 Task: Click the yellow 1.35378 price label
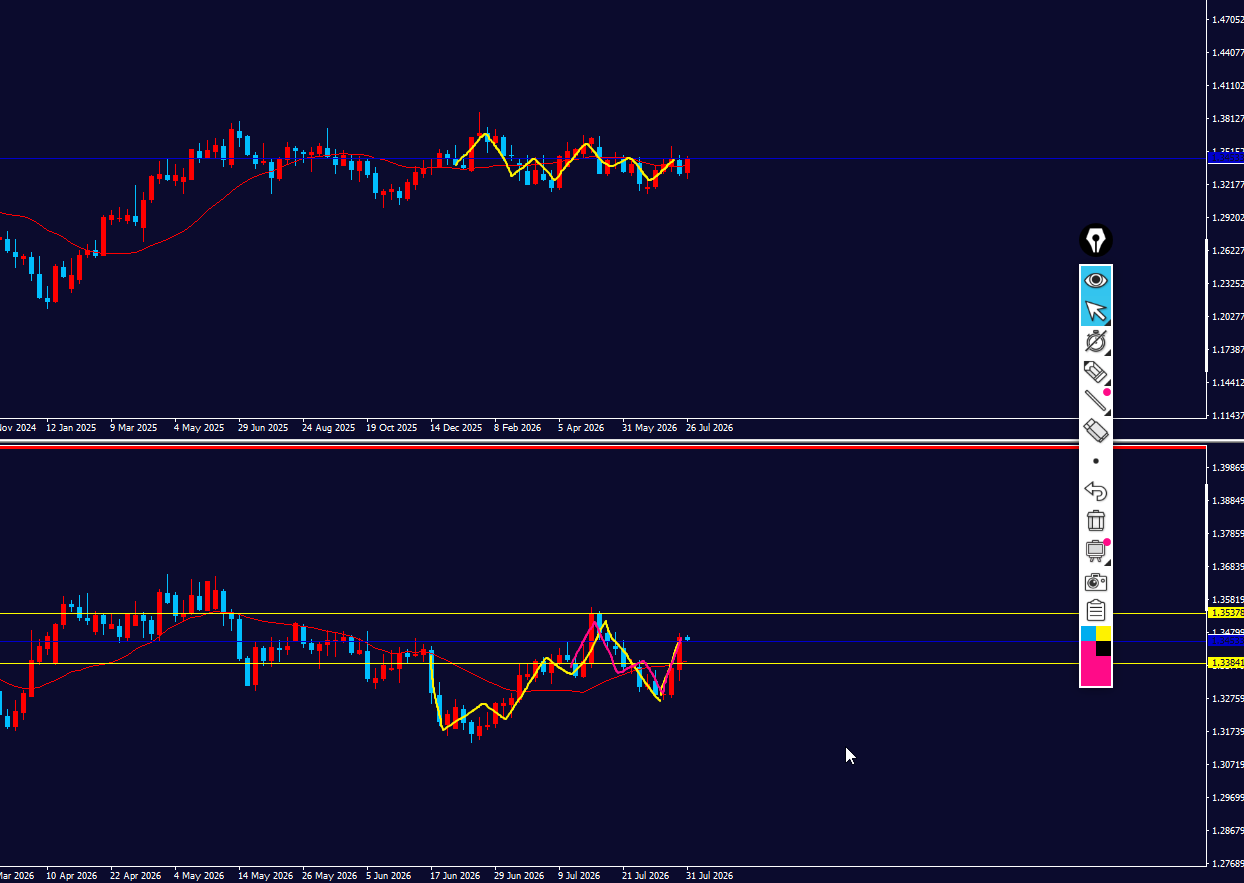tap(1226, 613)
